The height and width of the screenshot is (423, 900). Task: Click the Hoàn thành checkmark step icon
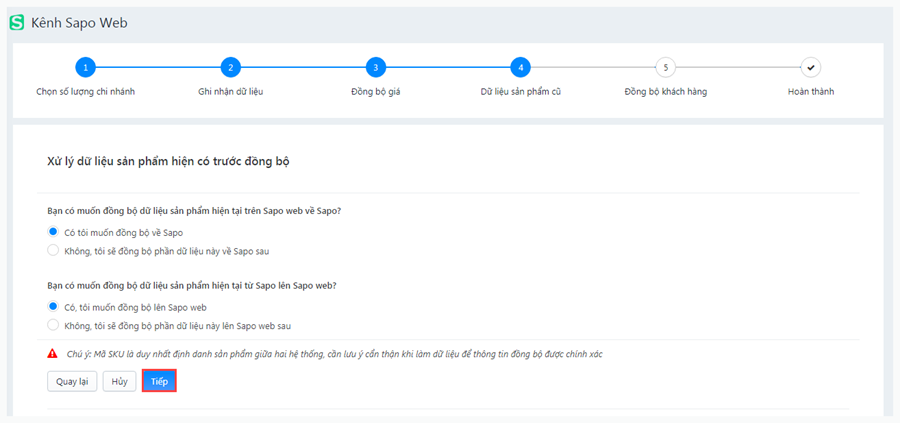coord(810,68)
